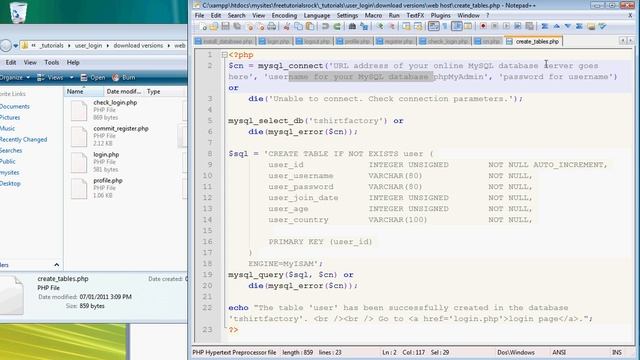Screen dimensions: 640x360
Task: Click the blue down-triangle toolbar icon
Action: 568,26
